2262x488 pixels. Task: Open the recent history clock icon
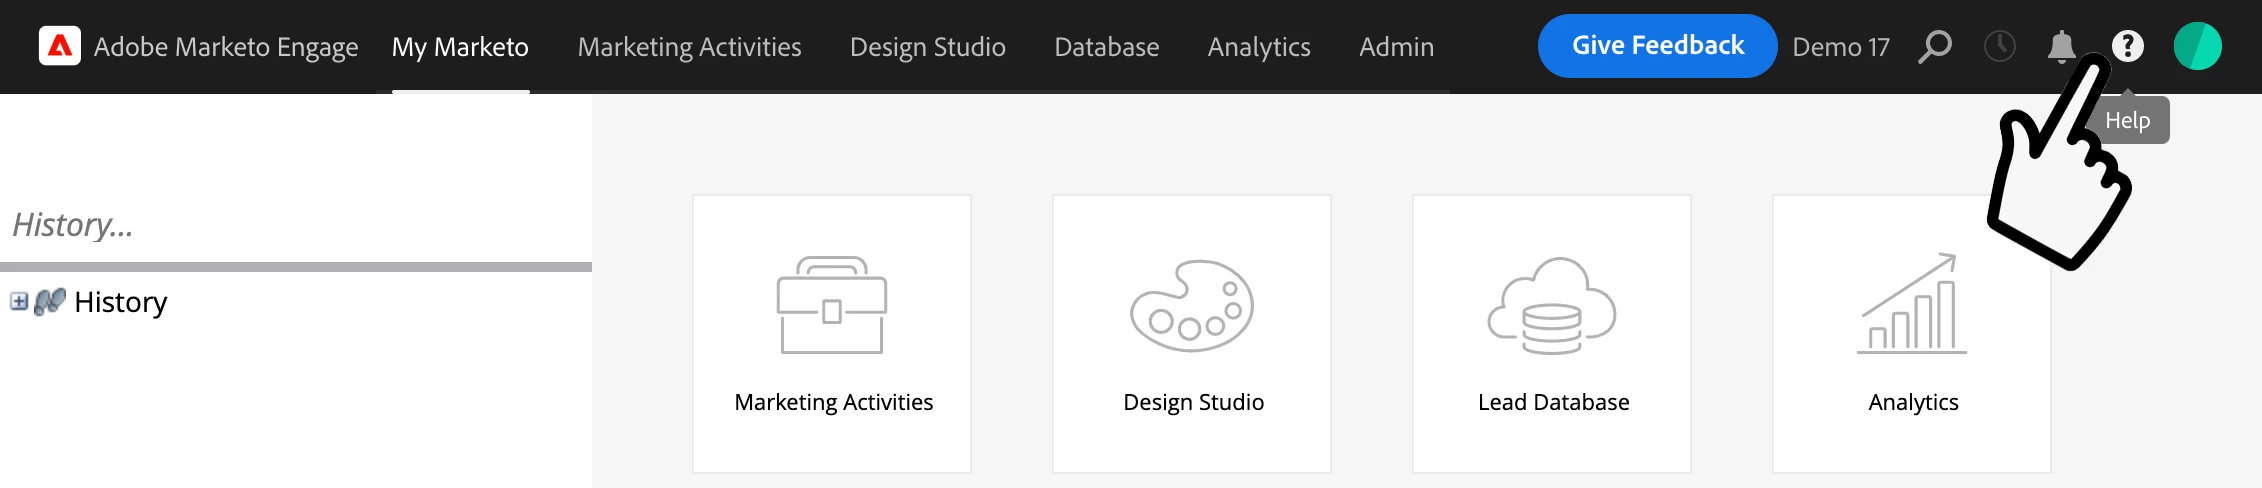(1999, 46)
